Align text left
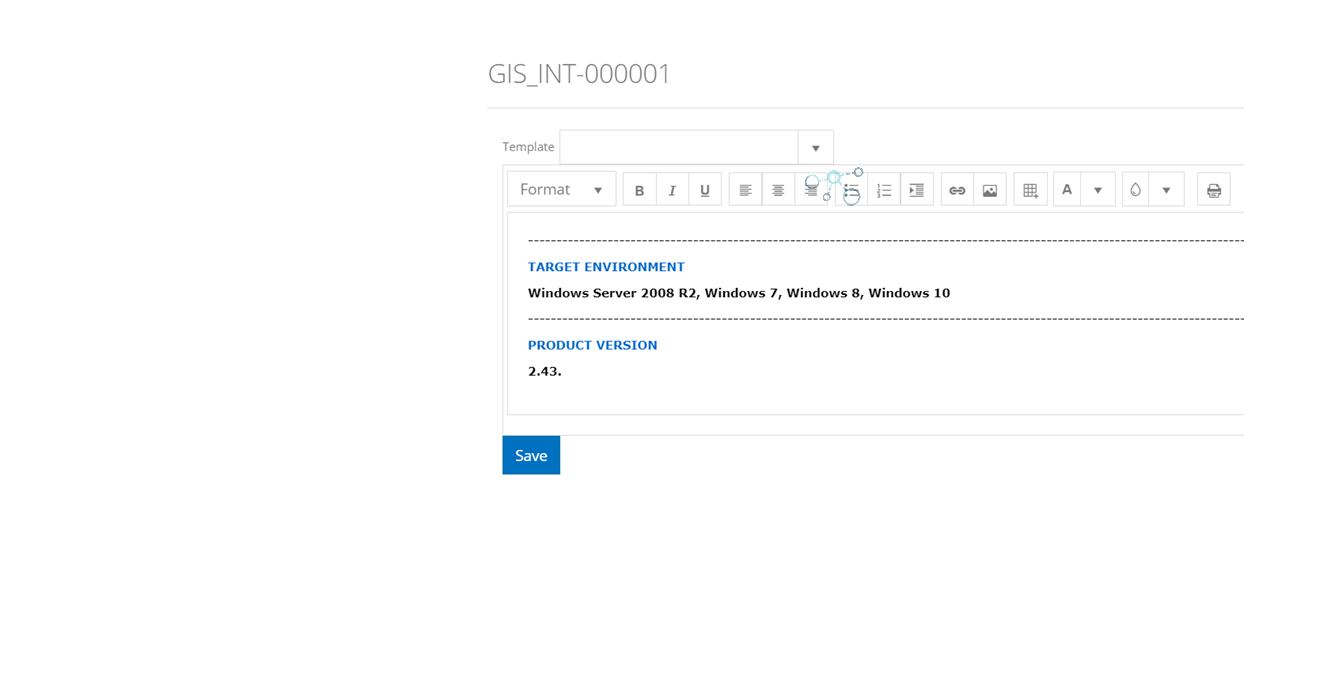Viewport: 1341px width, 686px height. click(745, 190)
